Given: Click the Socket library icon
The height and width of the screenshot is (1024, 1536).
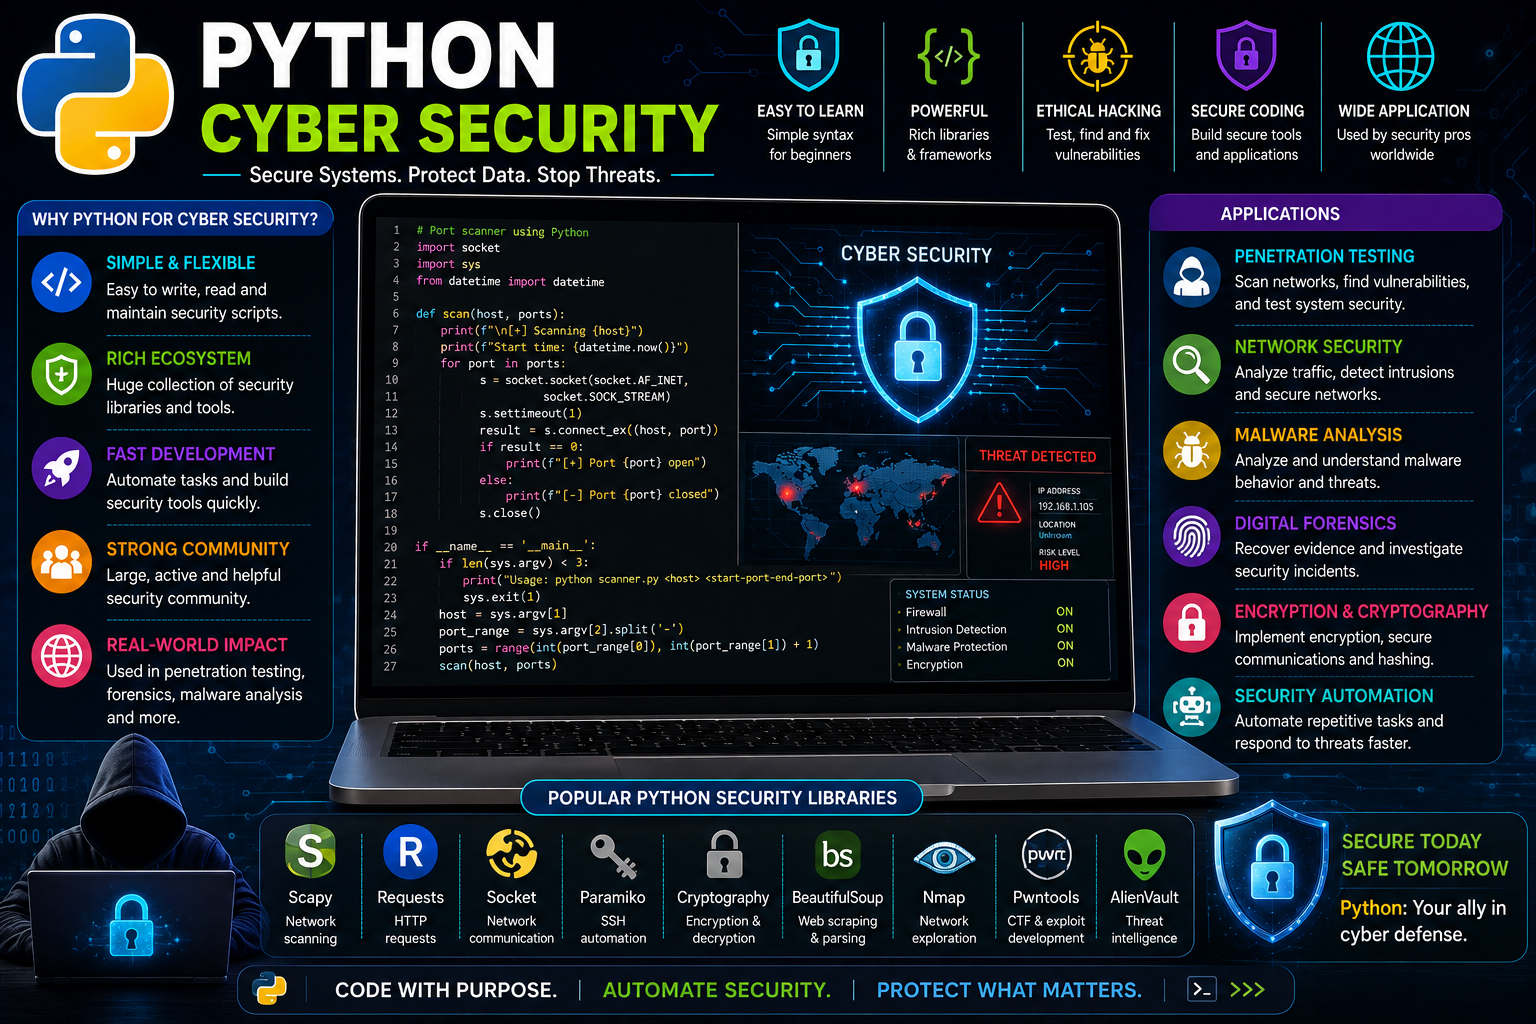Looking at the screenshot, I should click(511, 853).
